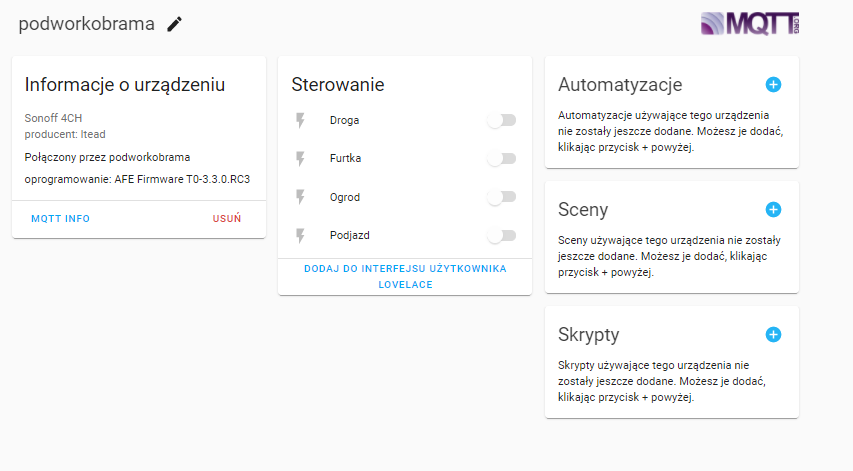Image resolution: width=853 pixels, height=471 pixels.
Task: Add a new script with plus icon
Action: (773, 334)
